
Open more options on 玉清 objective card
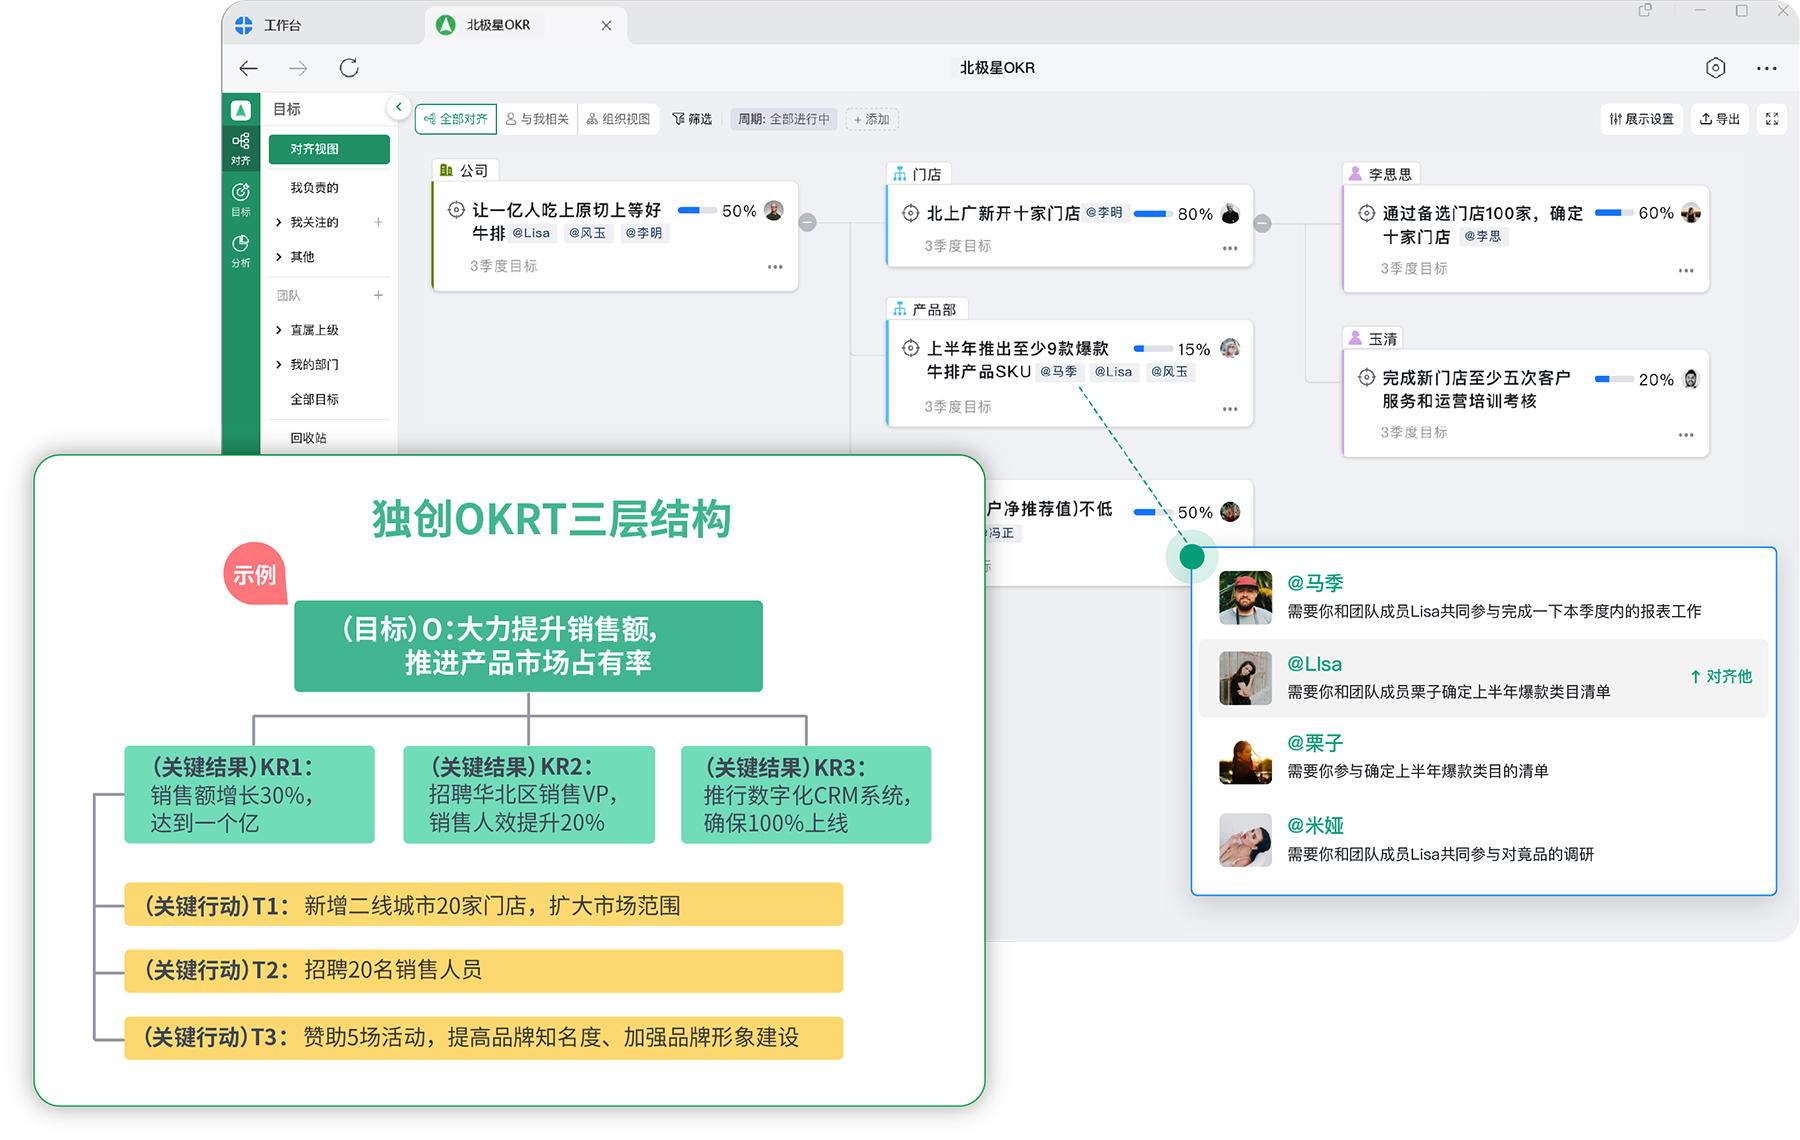(1686, 435)
